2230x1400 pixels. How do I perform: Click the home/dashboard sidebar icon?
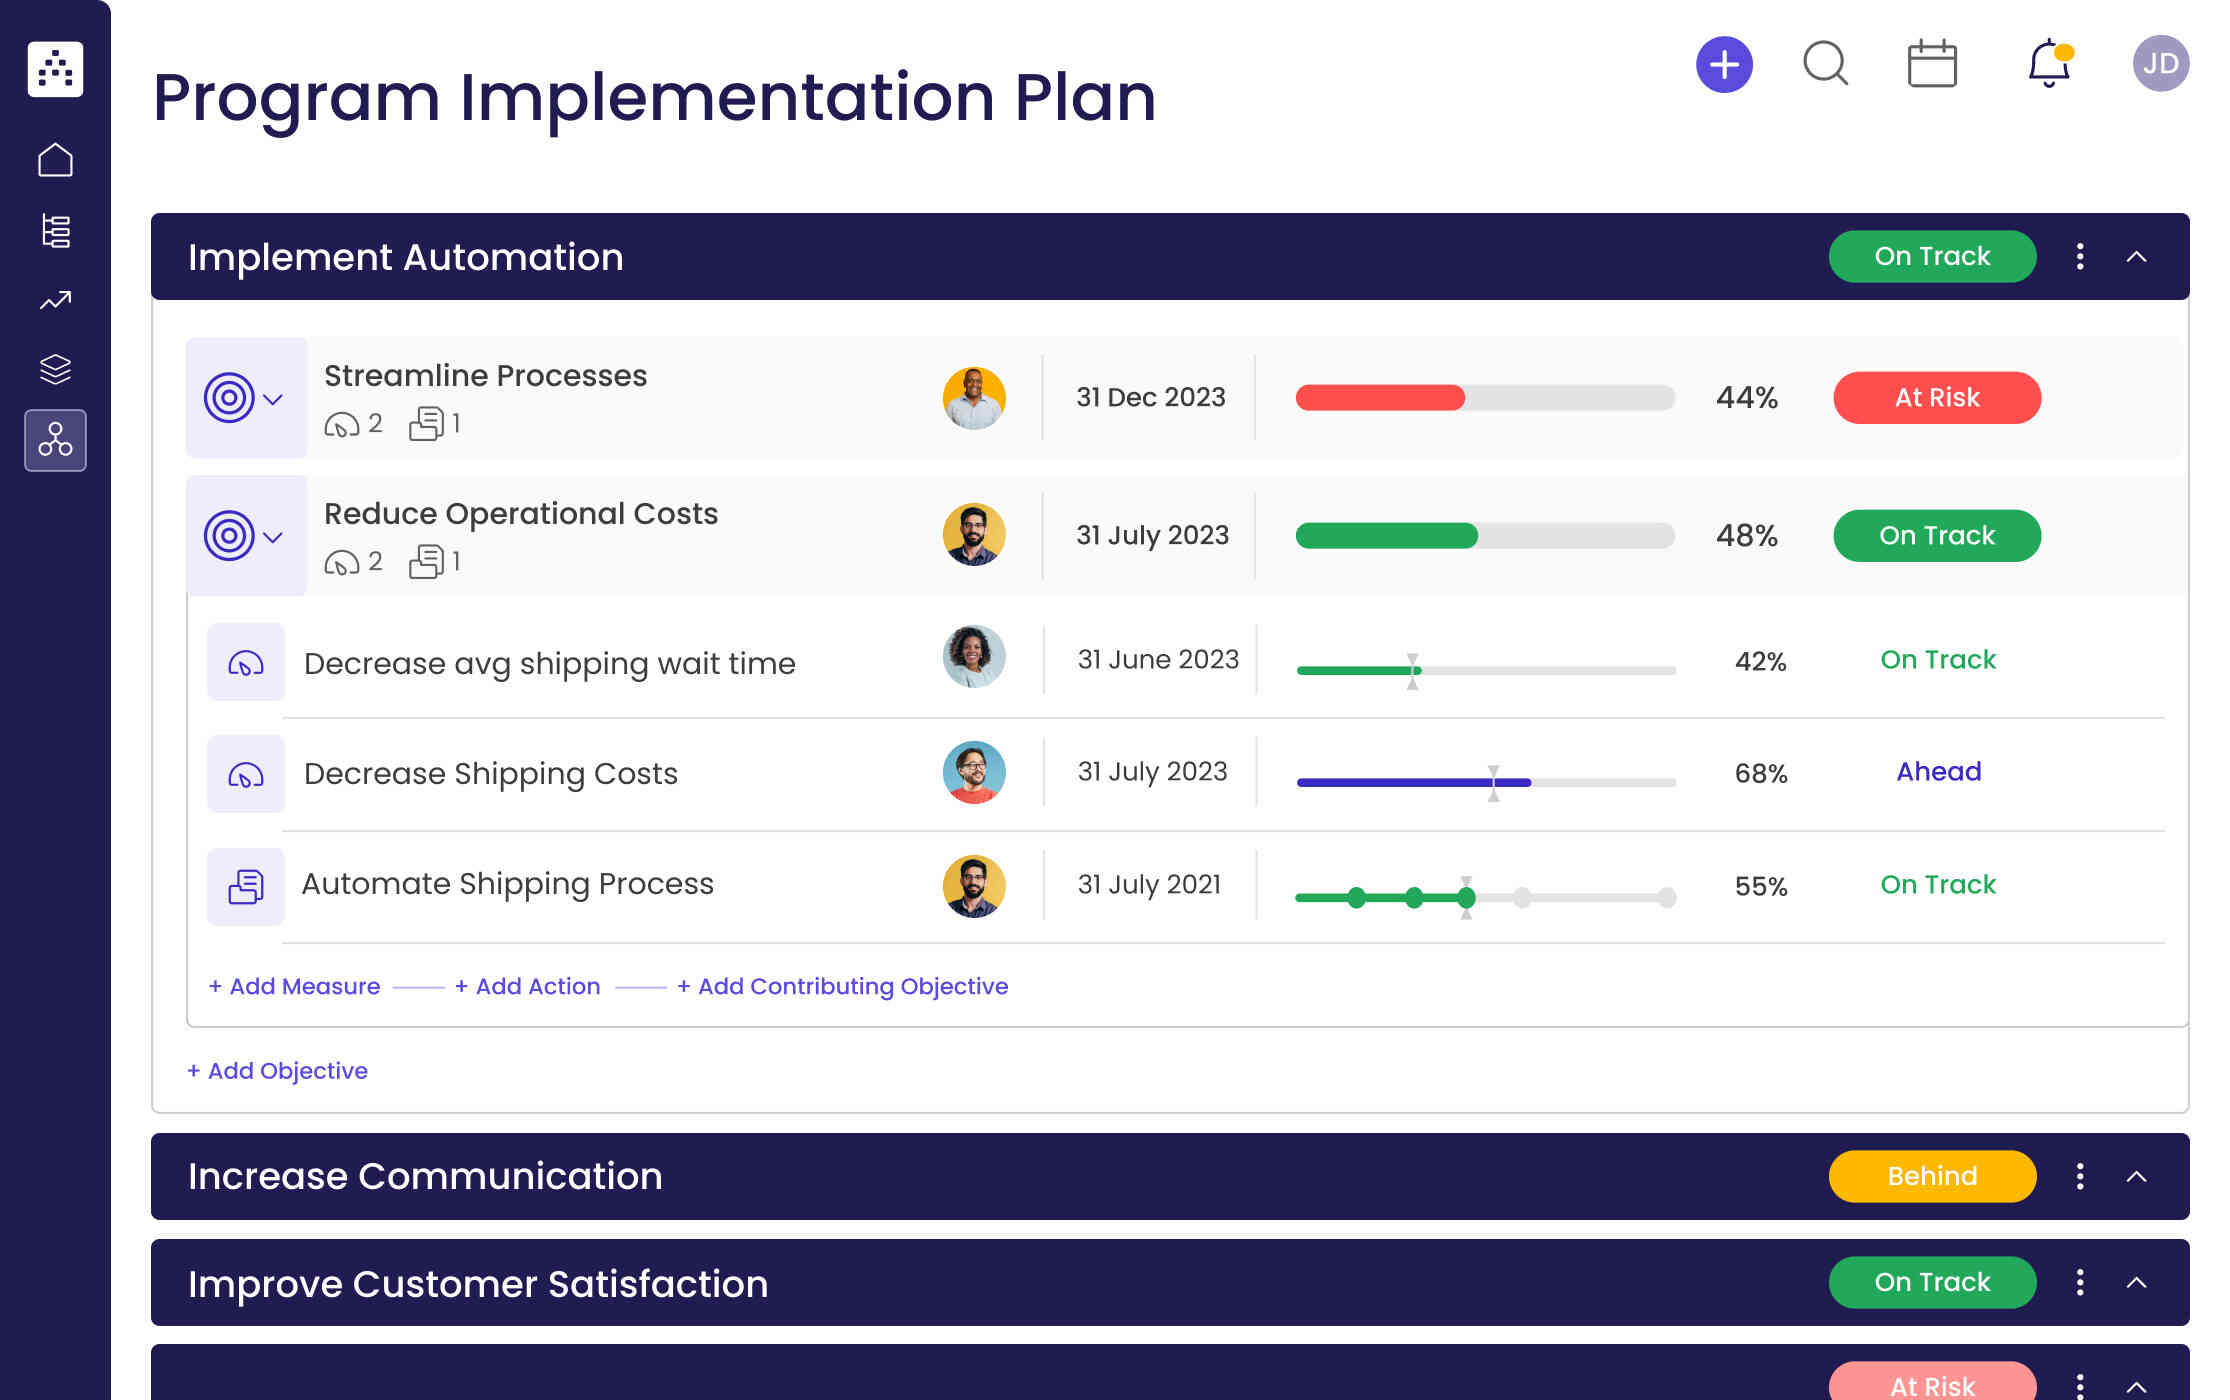[x=55, y=158]
